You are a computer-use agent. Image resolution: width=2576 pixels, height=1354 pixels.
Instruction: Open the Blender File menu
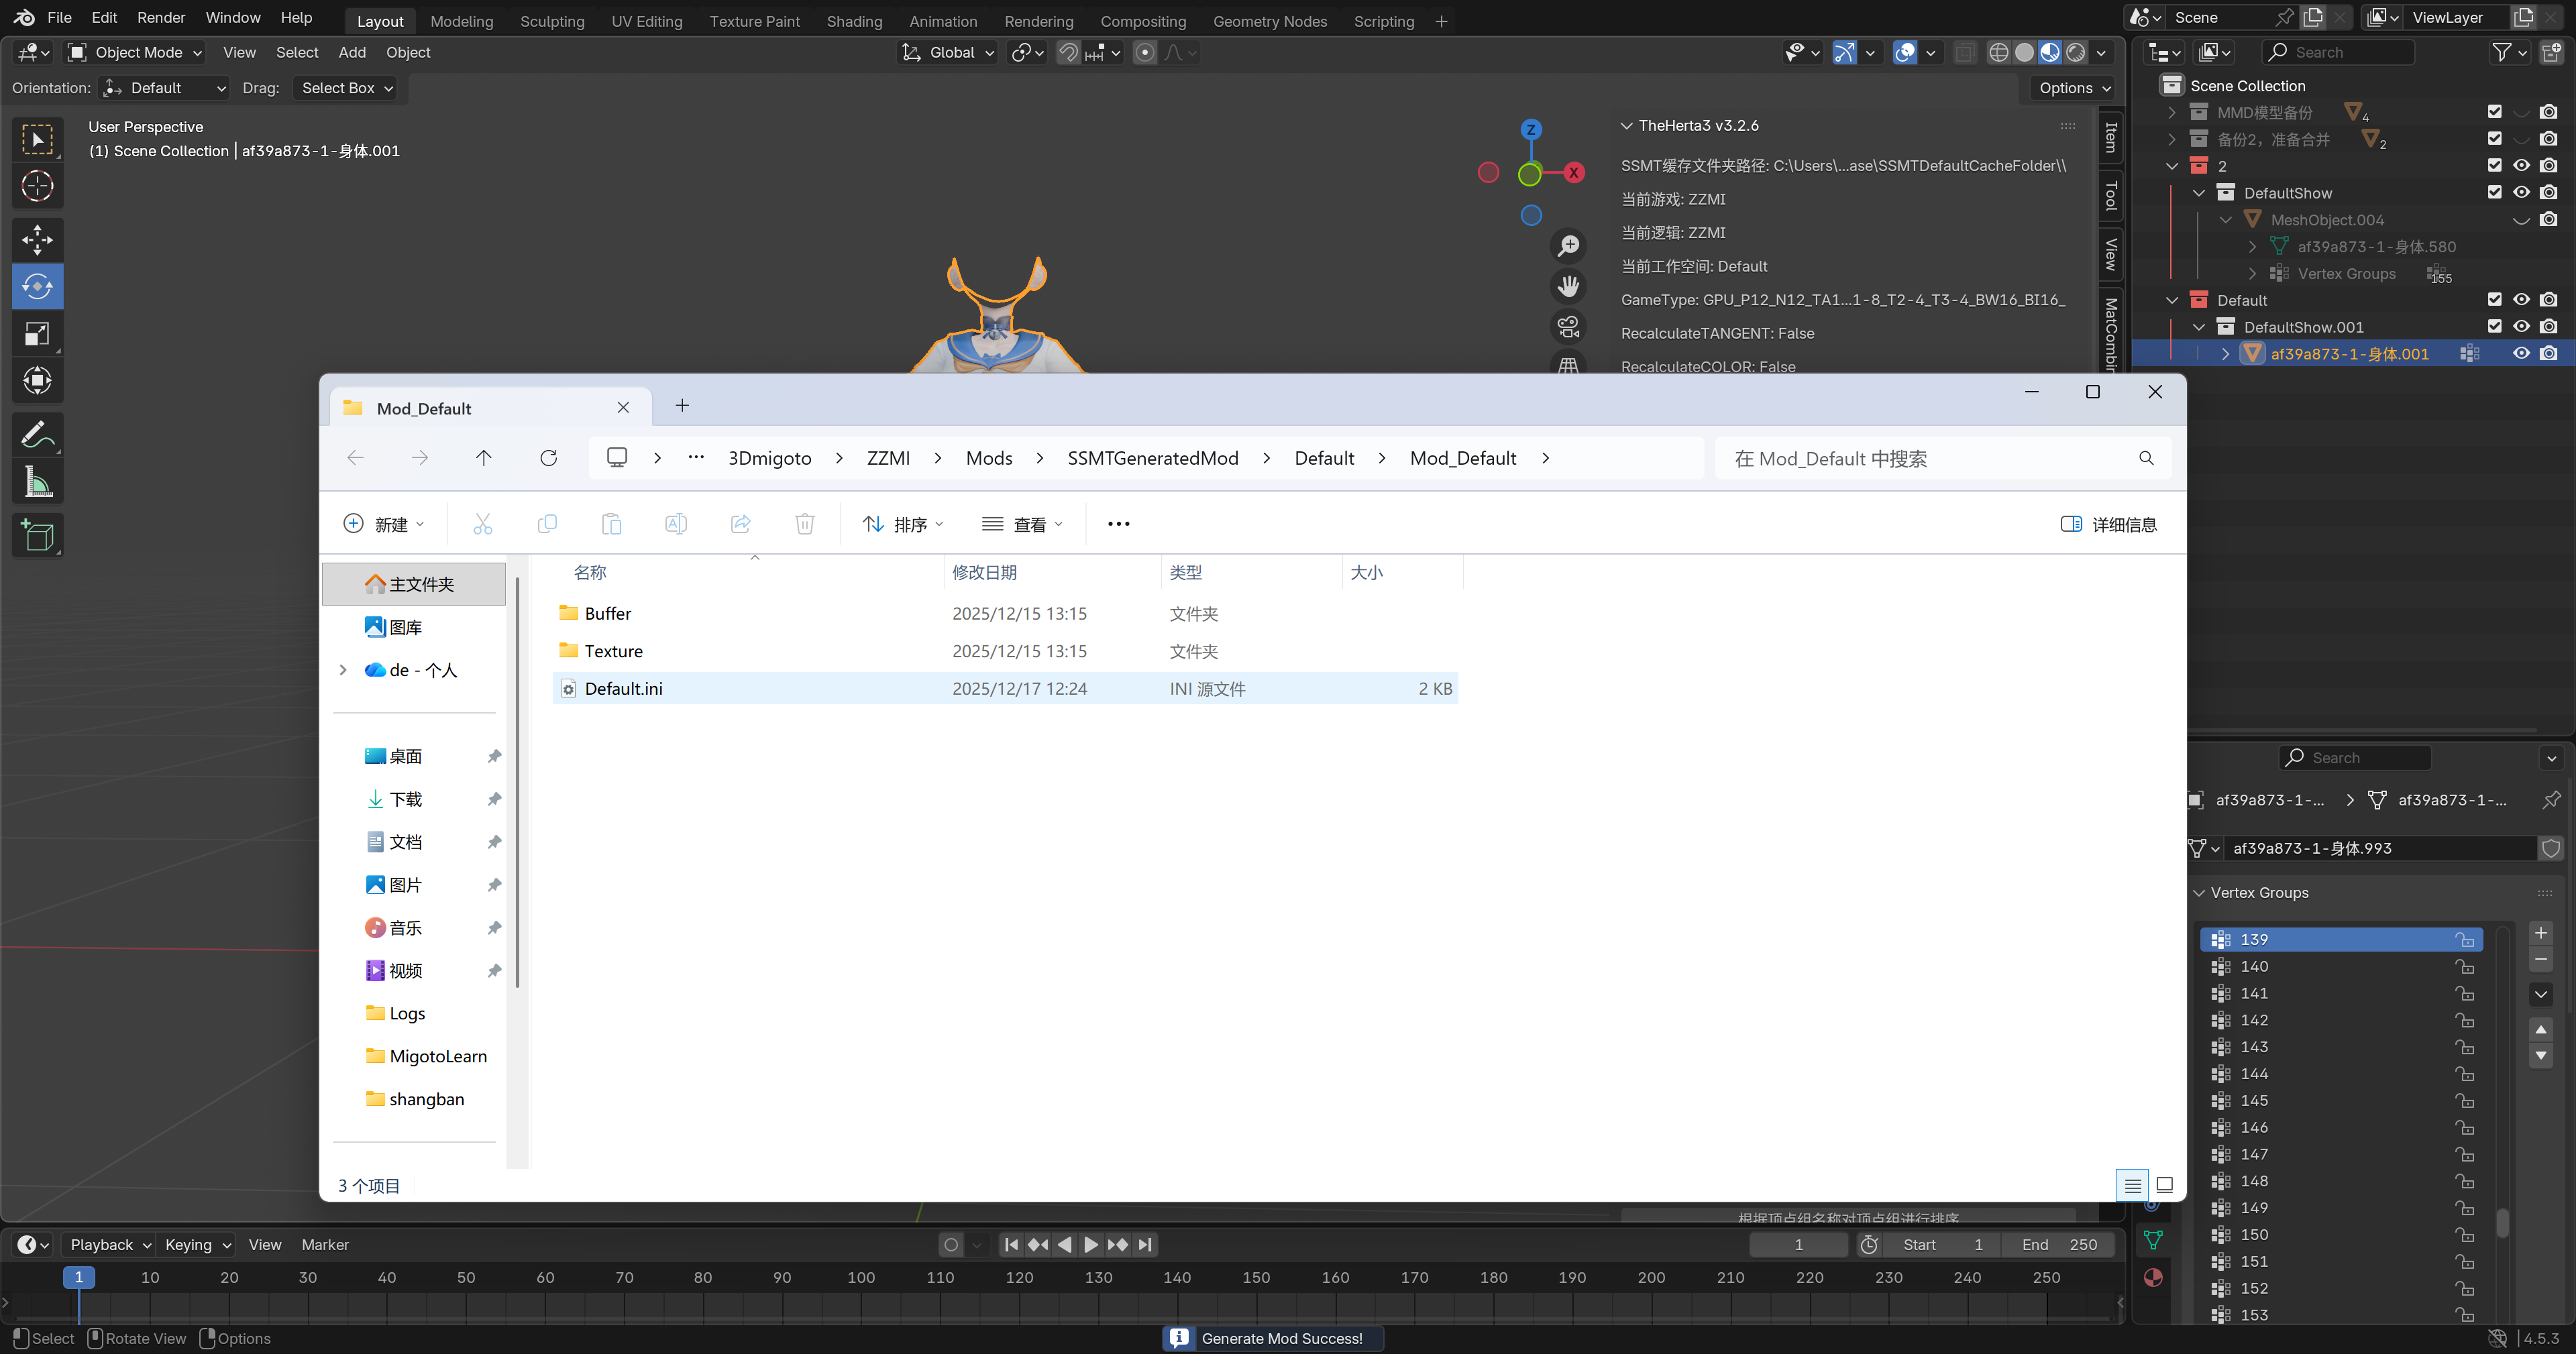60,18
